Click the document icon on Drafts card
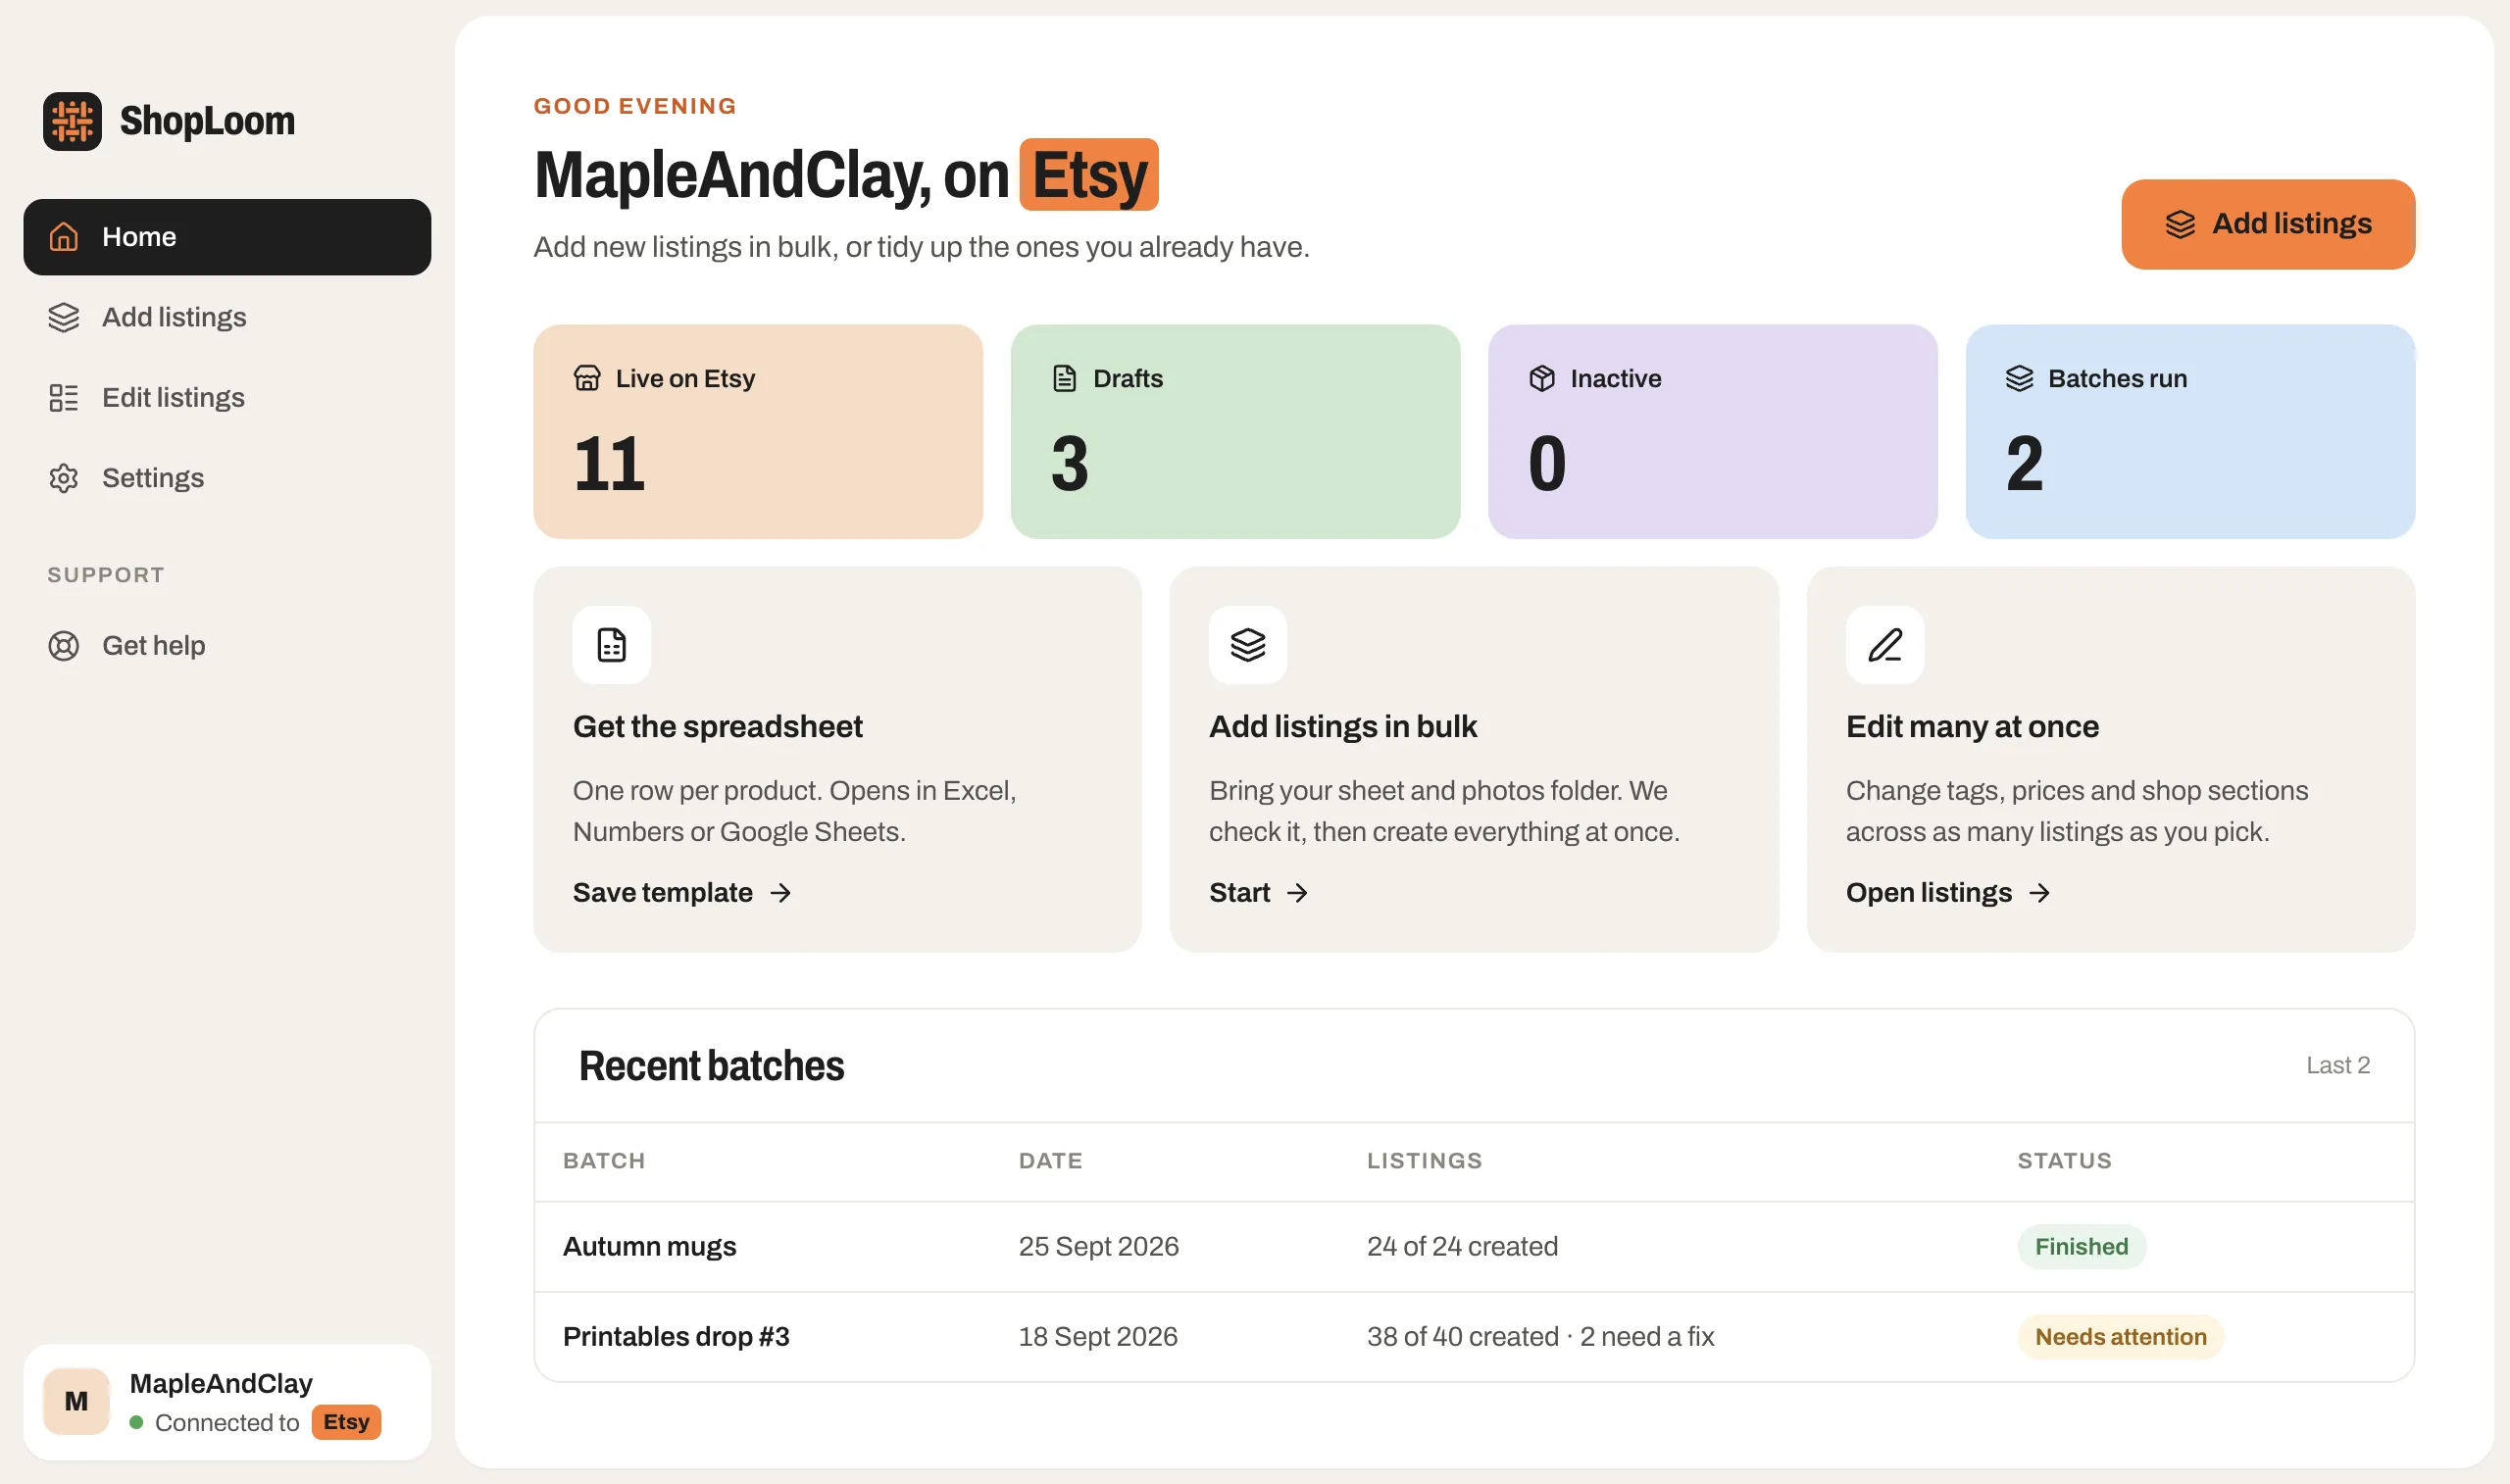Viewport: 2510px width, 1484px height. click(1065, 378)
